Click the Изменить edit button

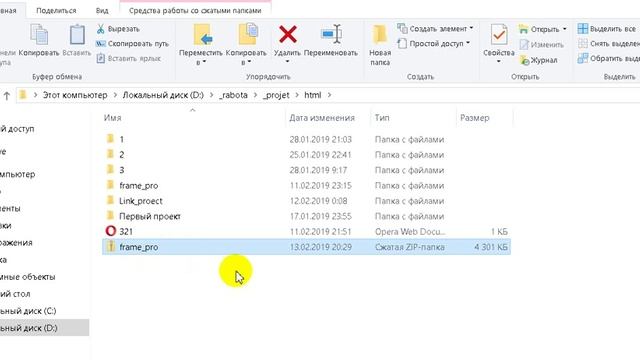[542, 44]
